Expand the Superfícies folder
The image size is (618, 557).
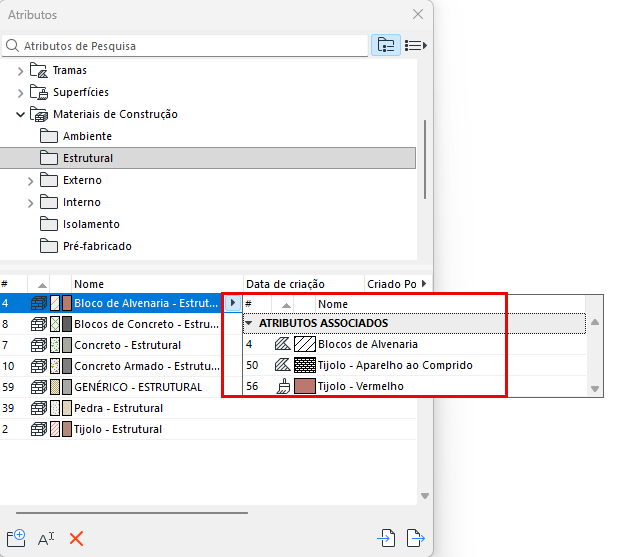[20, 93]
